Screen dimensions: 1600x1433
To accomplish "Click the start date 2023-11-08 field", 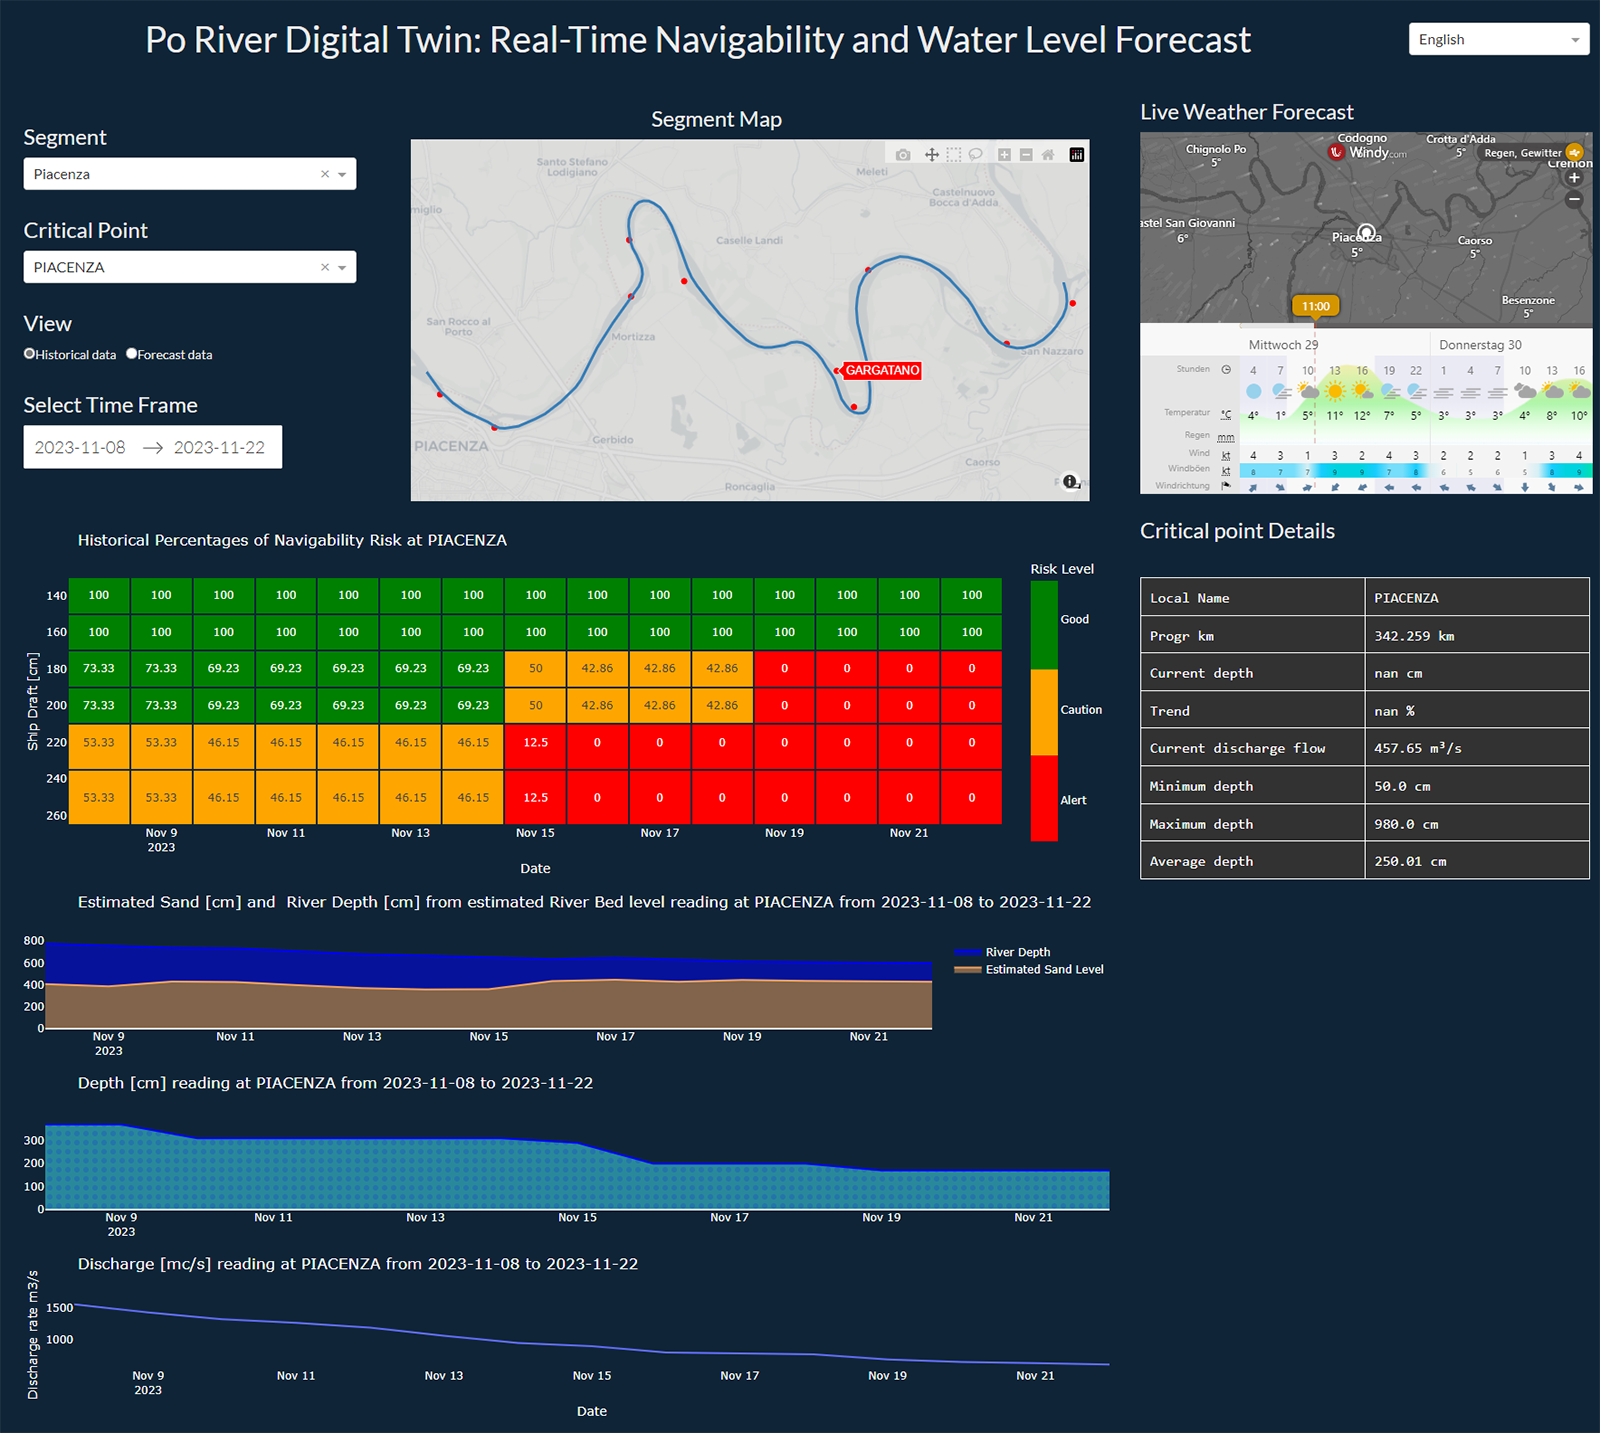I will pyautogui.click(x=80, y=447).
